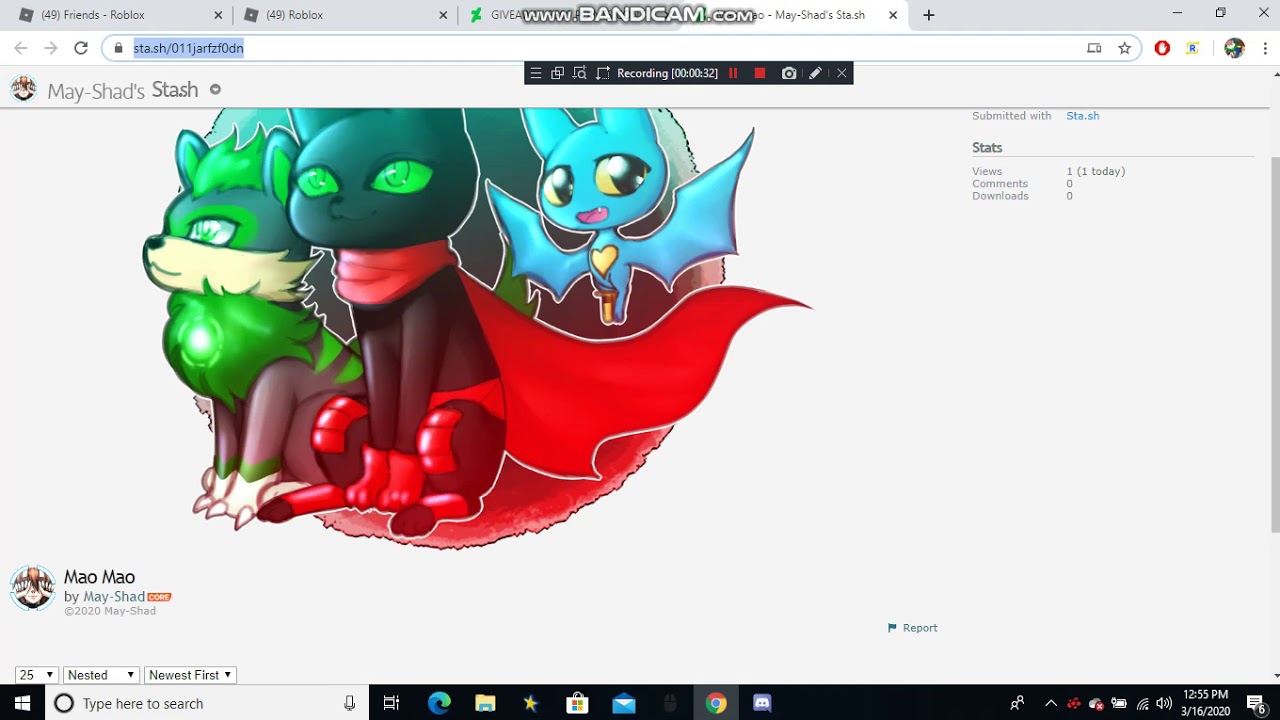Open Mail app from taskbar

624,703
